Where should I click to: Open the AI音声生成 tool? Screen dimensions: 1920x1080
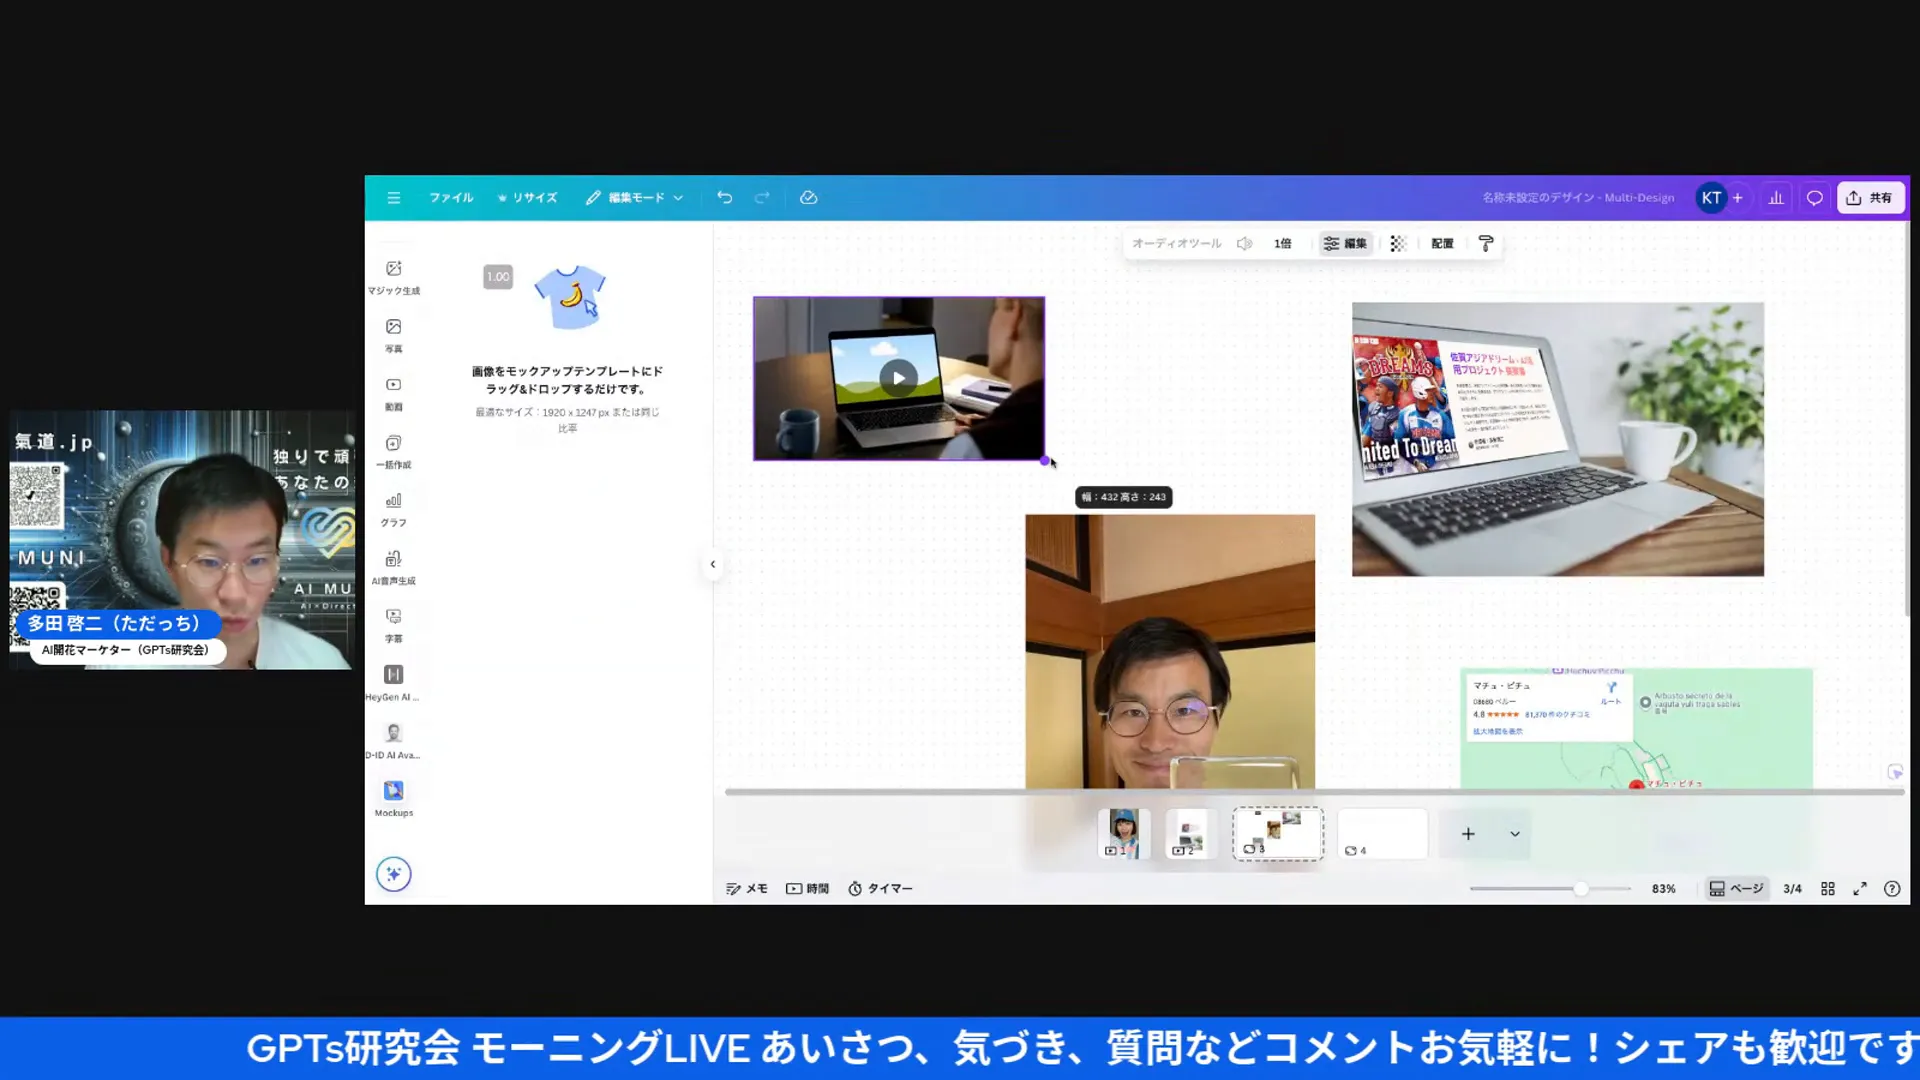[394, 568]
